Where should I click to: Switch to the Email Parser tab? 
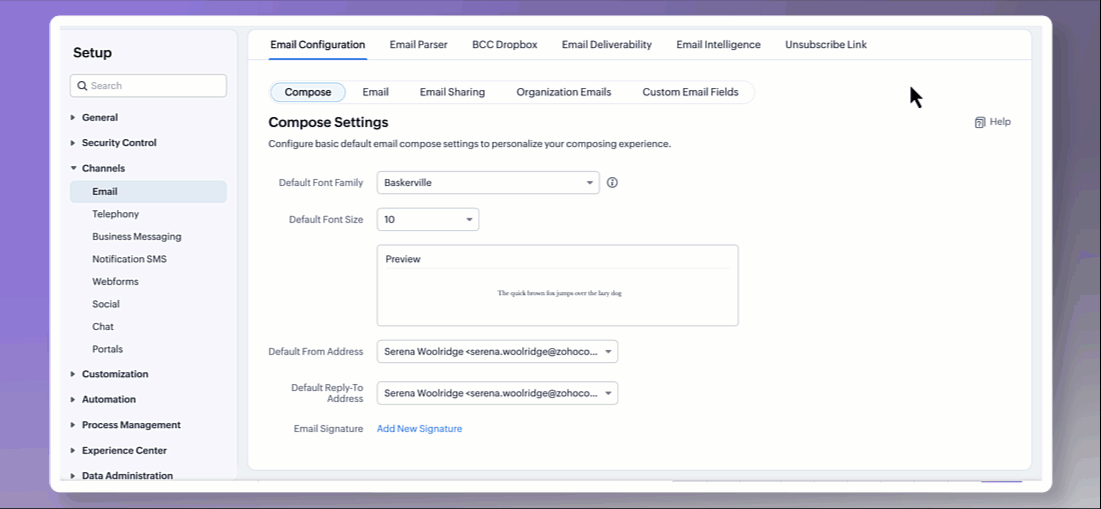pos(418,45)
